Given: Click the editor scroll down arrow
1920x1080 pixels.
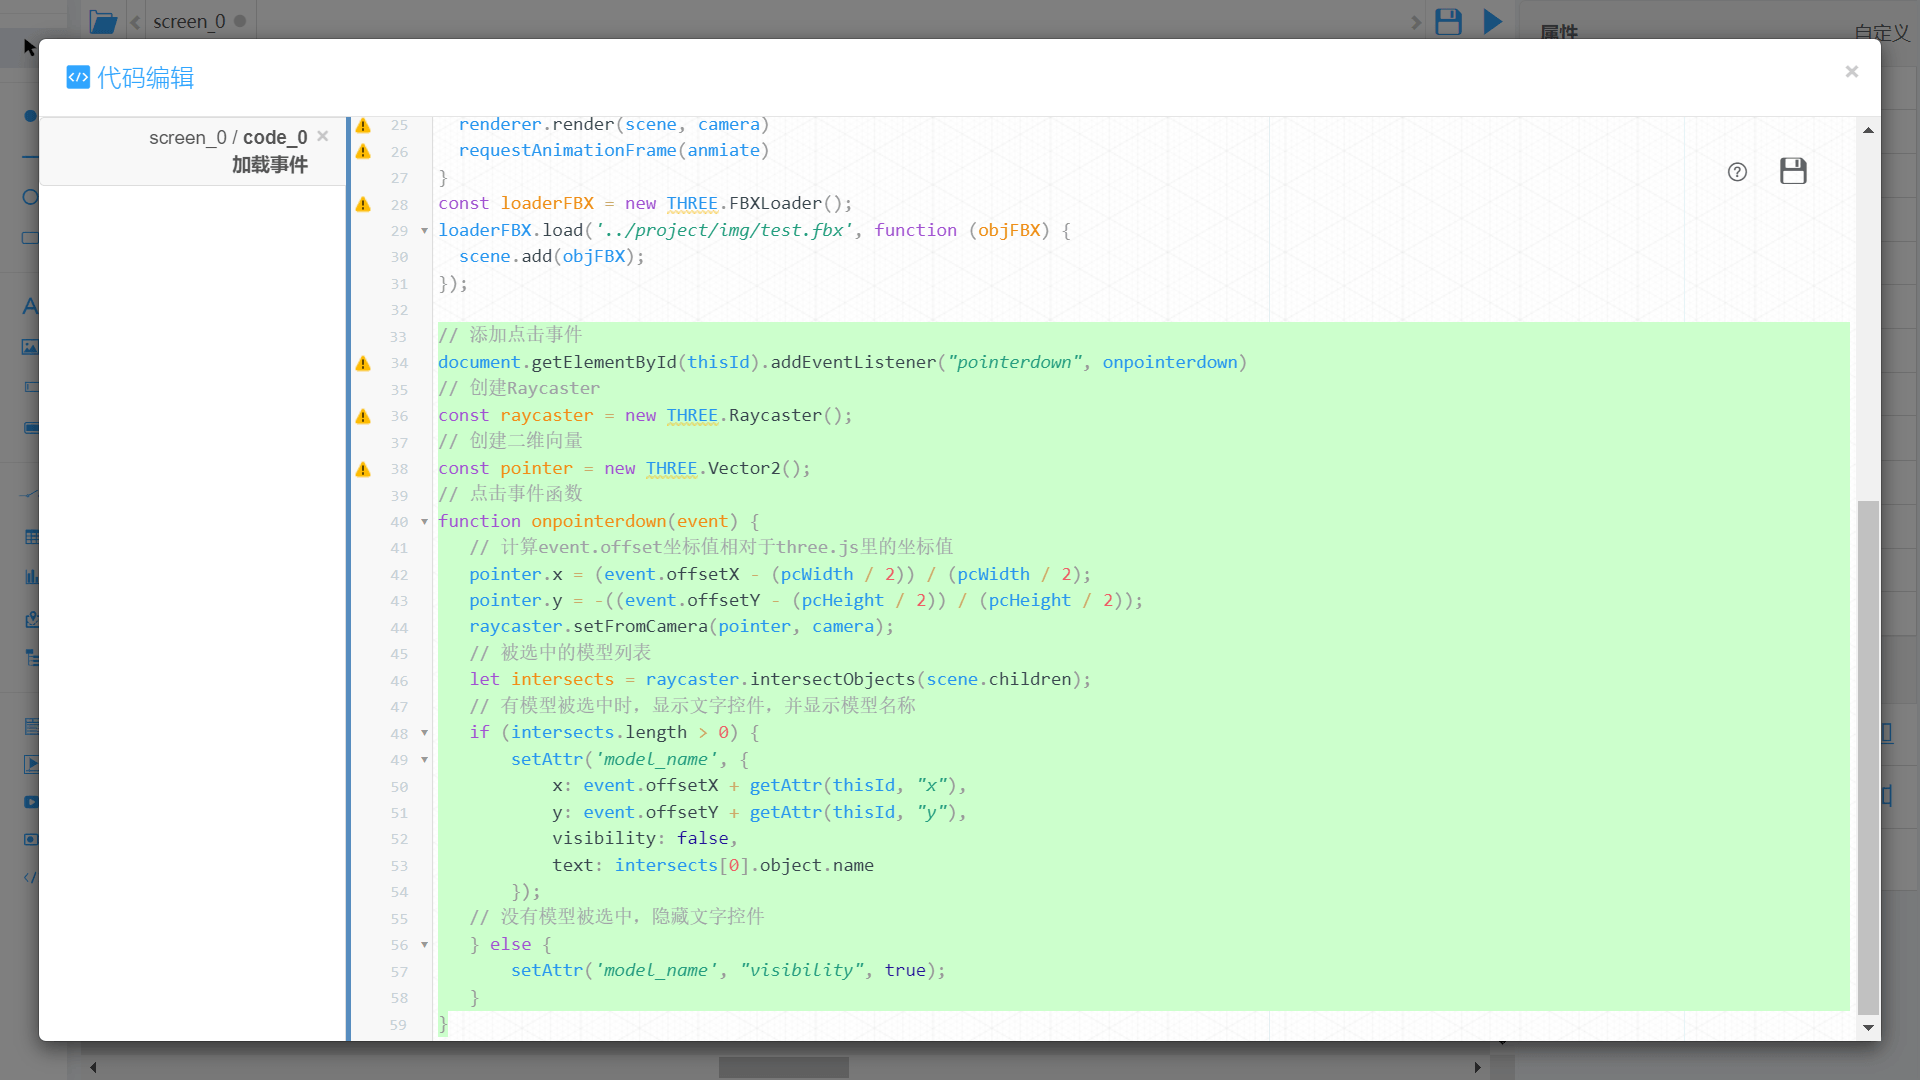Looking at the screenshot, I should click(1868, 1027).
